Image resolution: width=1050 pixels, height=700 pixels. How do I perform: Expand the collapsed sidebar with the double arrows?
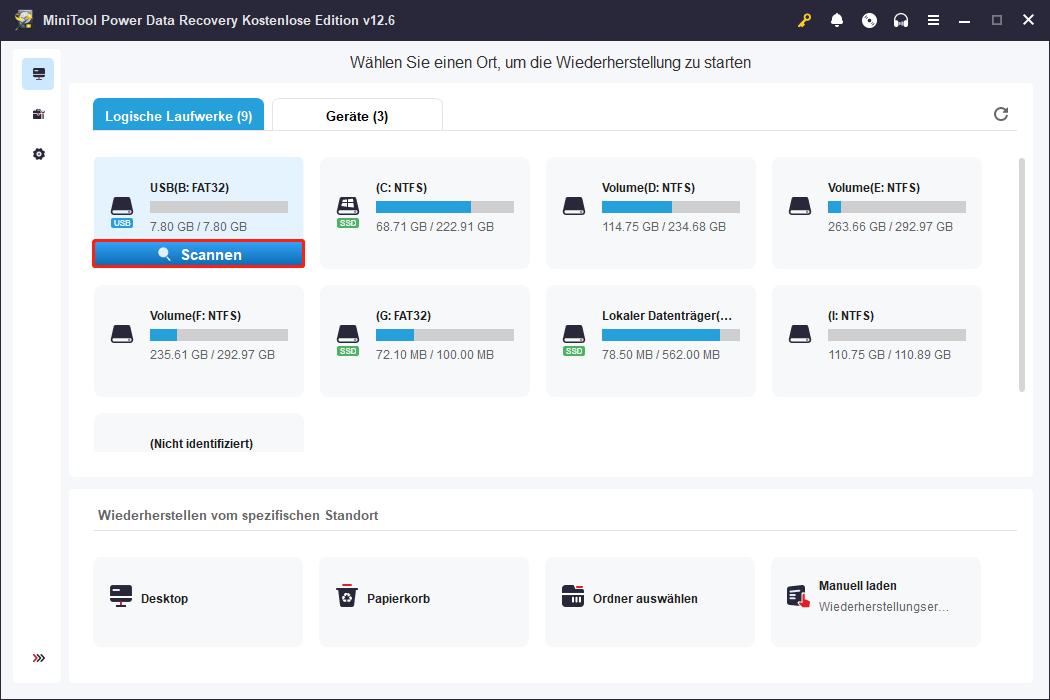(x=38, y=658)
